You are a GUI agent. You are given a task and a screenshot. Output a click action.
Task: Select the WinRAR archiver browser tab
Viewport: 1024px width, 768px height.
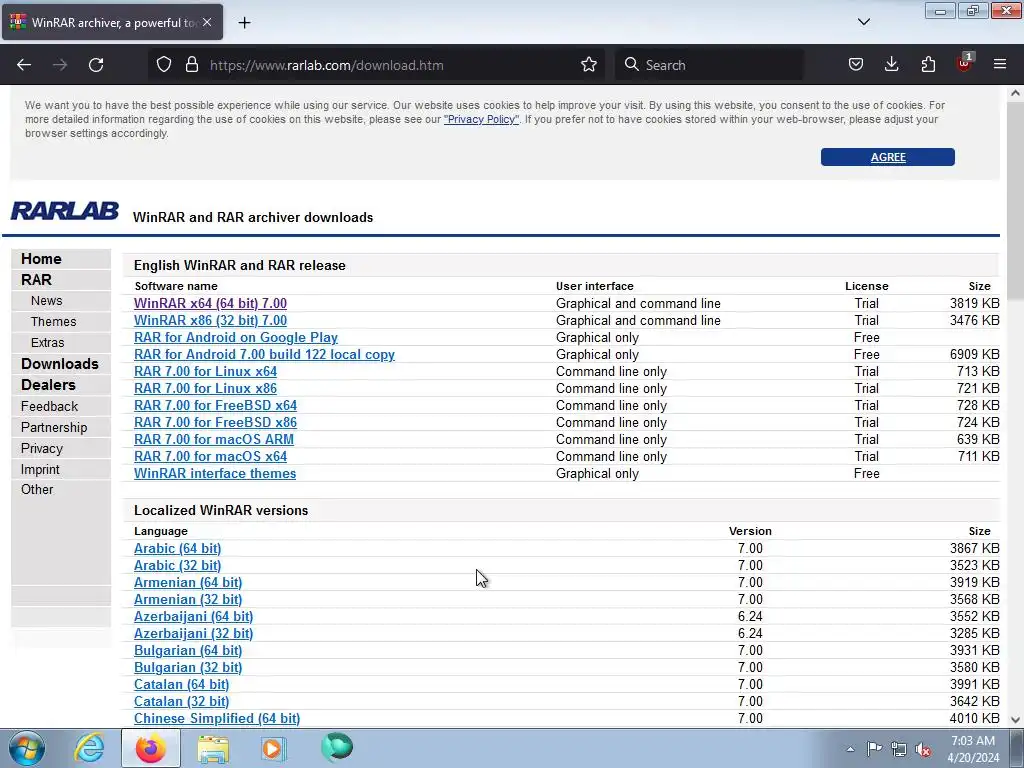(x=112, y=22)
